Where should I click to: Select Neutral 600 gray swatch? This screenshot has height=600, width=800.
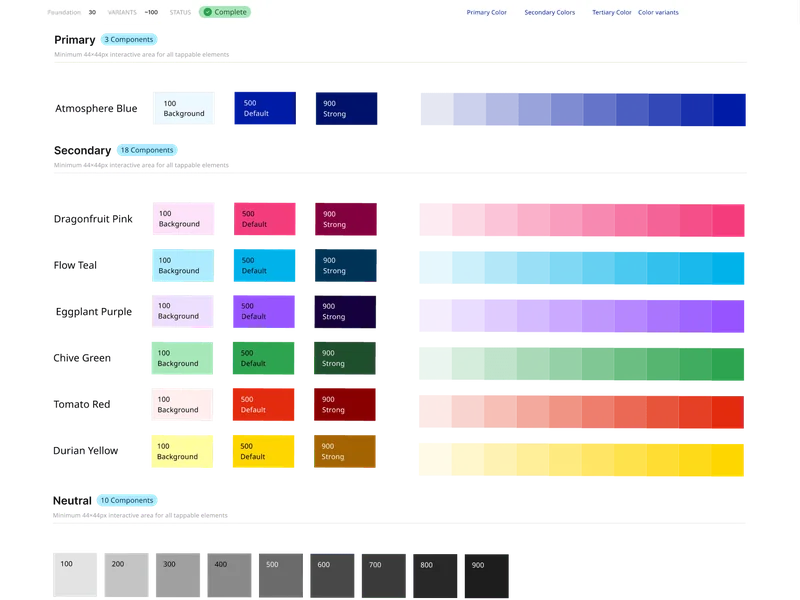pos(332,576)
